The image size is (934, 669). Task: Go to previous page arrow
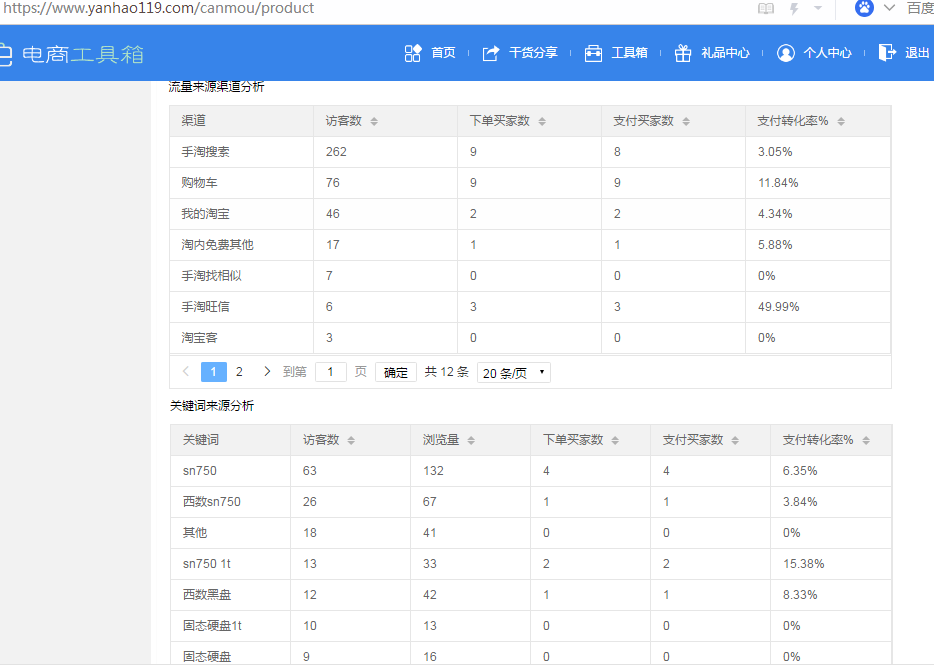pyautogui.click(x=186, y=372)
